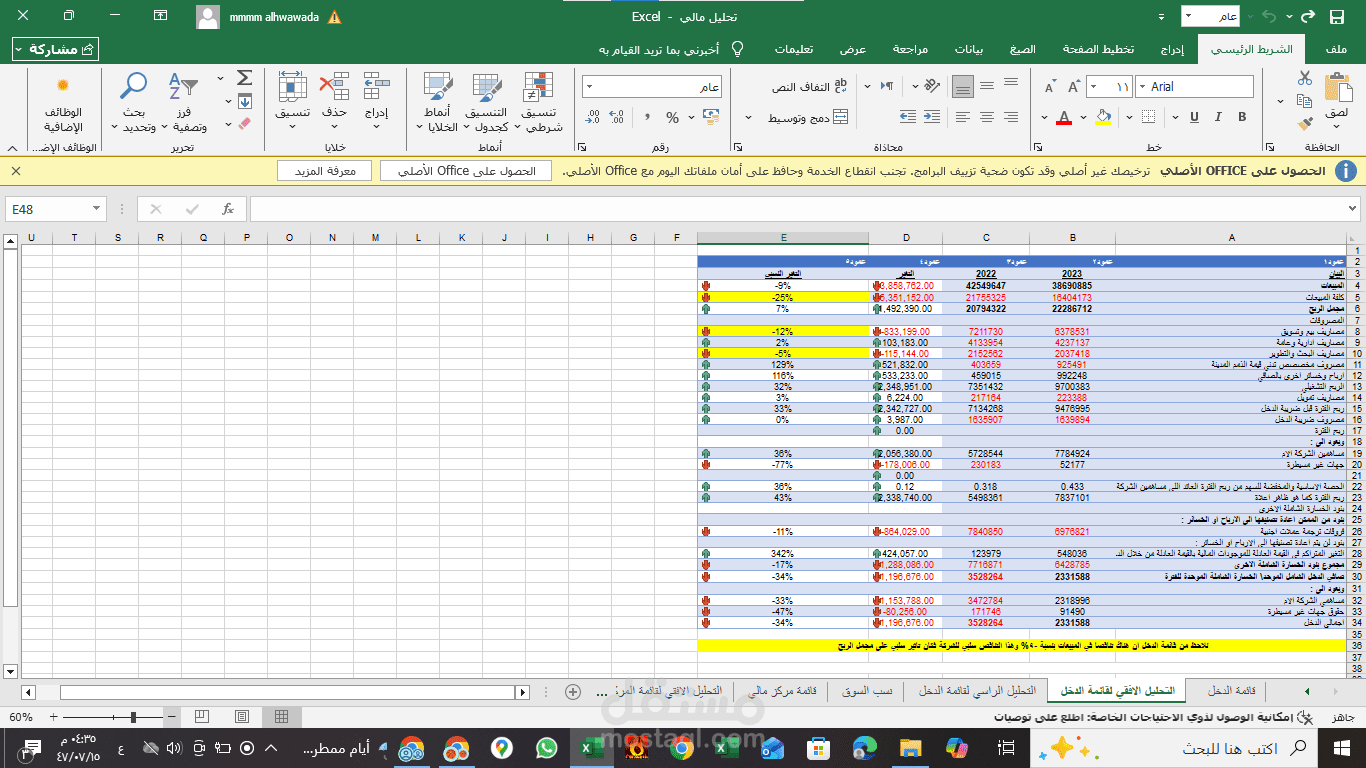Dismiss the yellow Office notification bar

(16, 171)
